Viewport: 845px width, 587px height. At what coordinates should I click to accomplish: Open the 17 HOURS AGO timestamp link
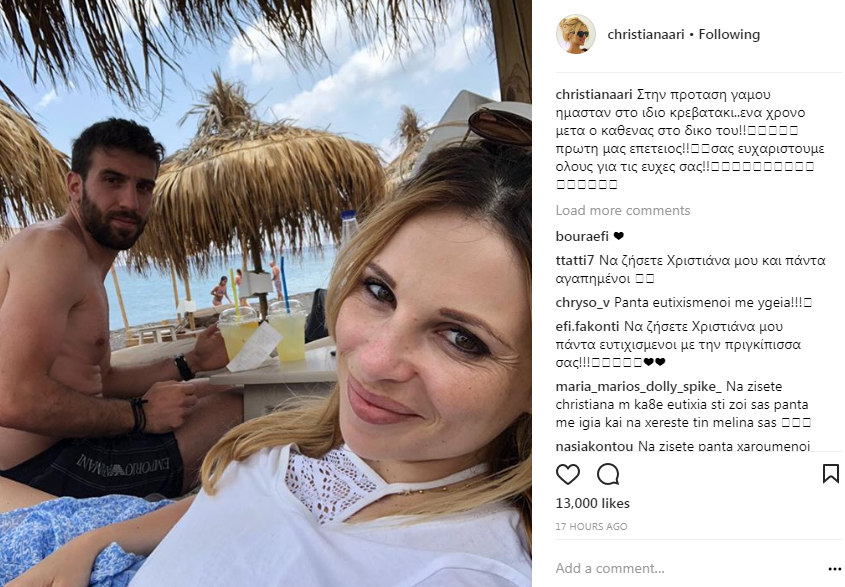pyautogui.click(x=591, y=527)
